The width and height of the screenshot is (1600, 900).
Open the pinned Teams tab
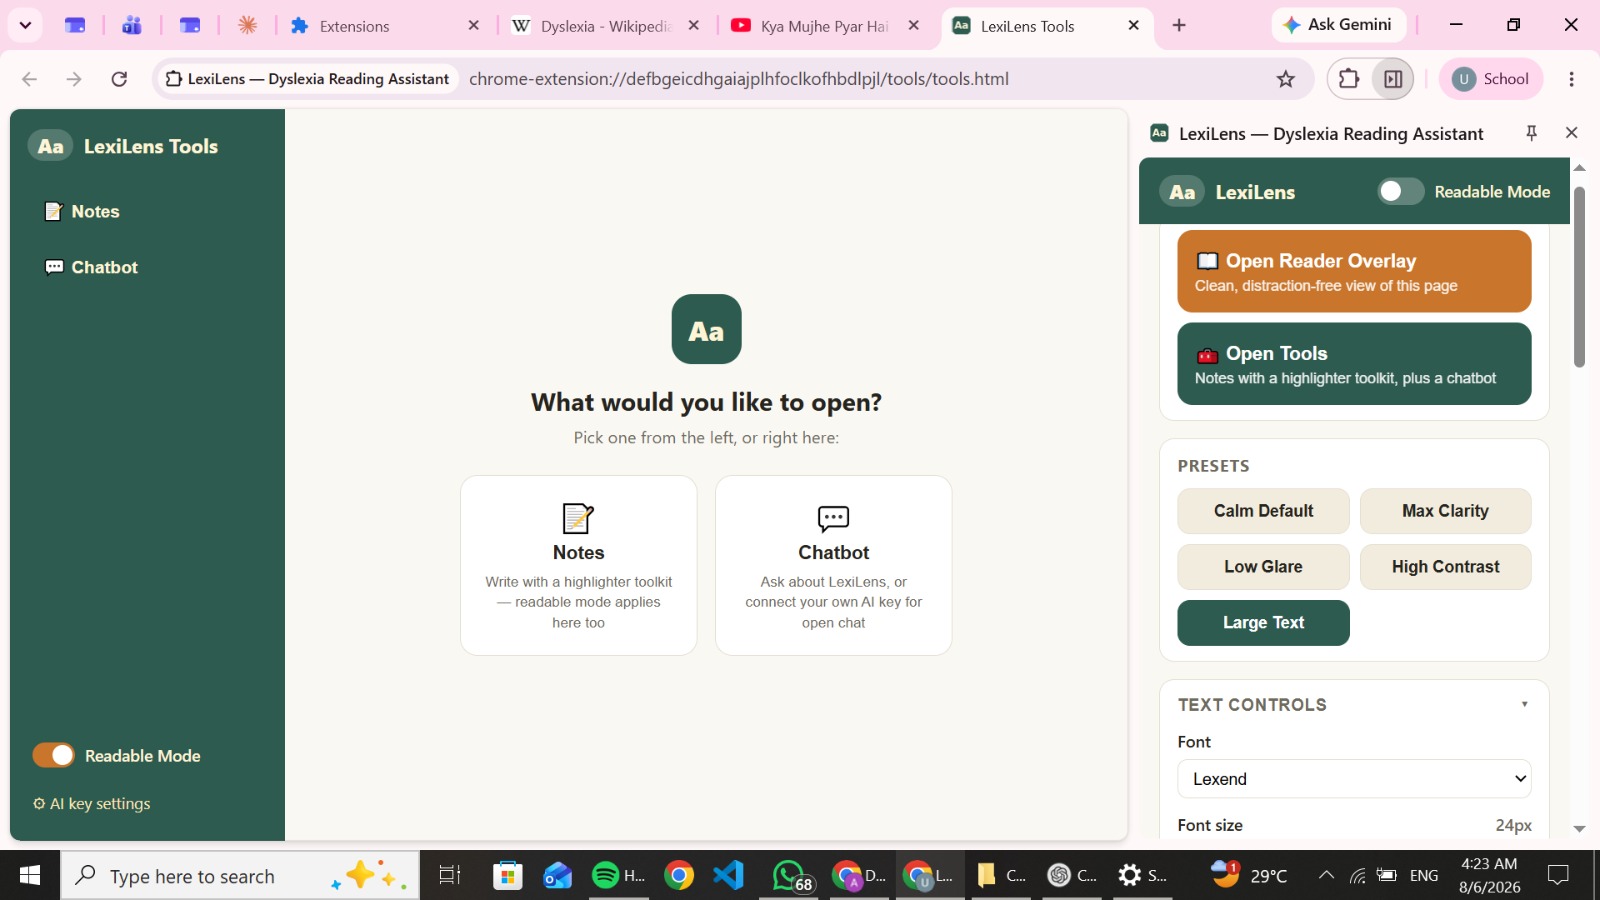(132, 26)
